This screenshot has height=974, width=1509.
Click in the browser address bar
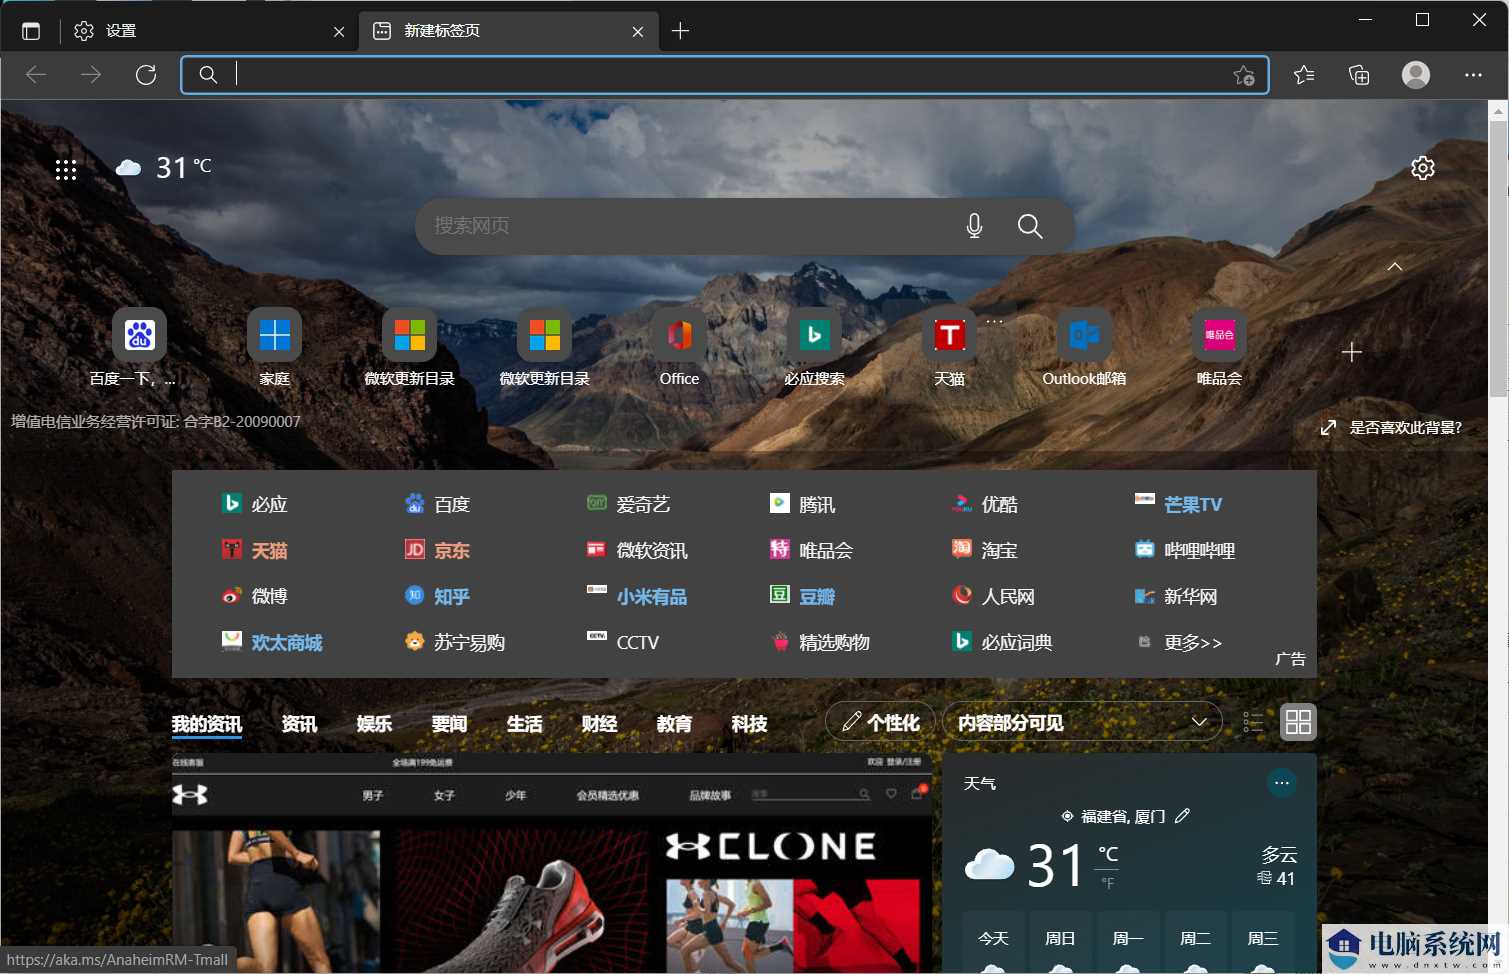(x=725, y=75)
